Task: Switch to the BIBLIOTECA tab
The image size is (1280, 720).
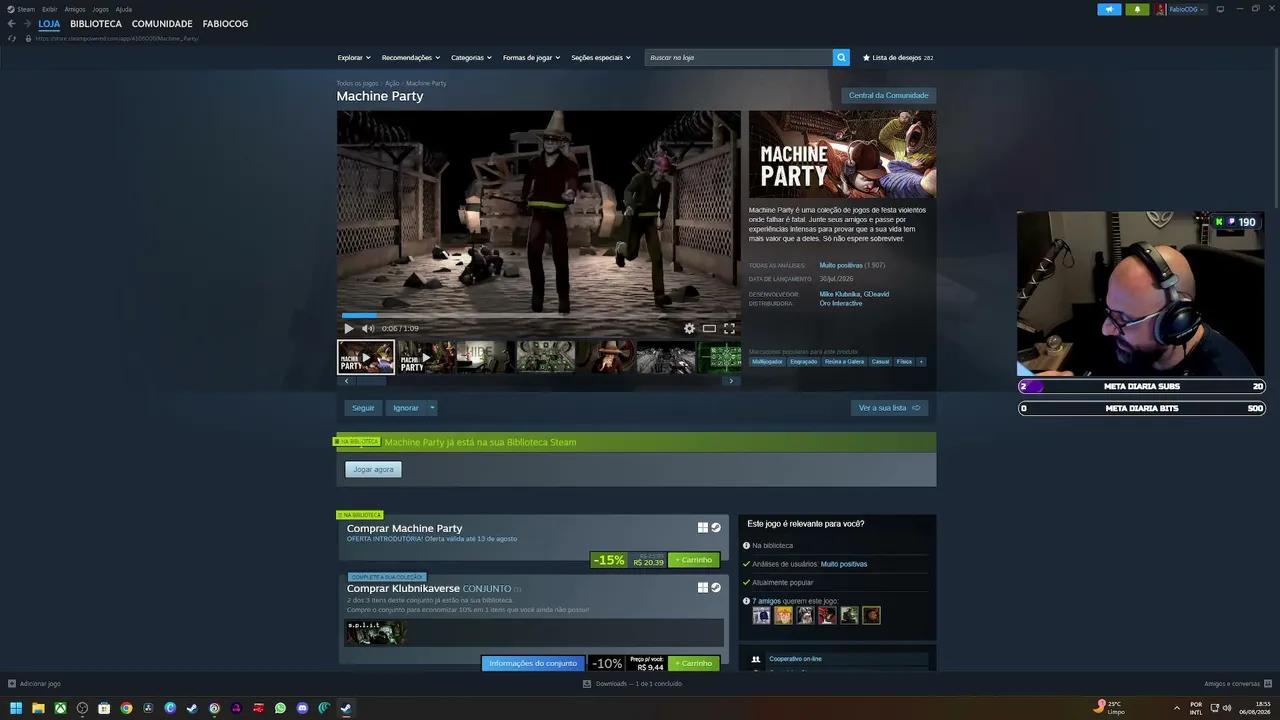Action: click(x=96, y=24)
